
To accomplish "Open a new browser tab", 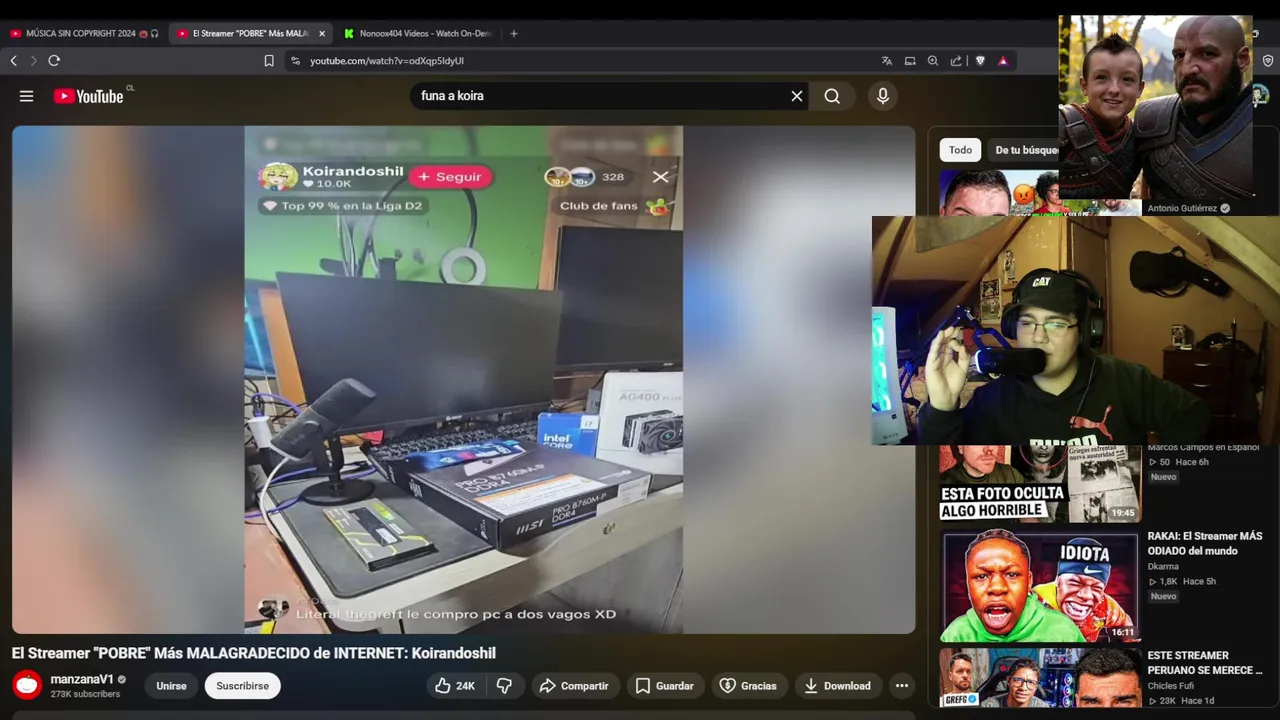I will (514, 33).
